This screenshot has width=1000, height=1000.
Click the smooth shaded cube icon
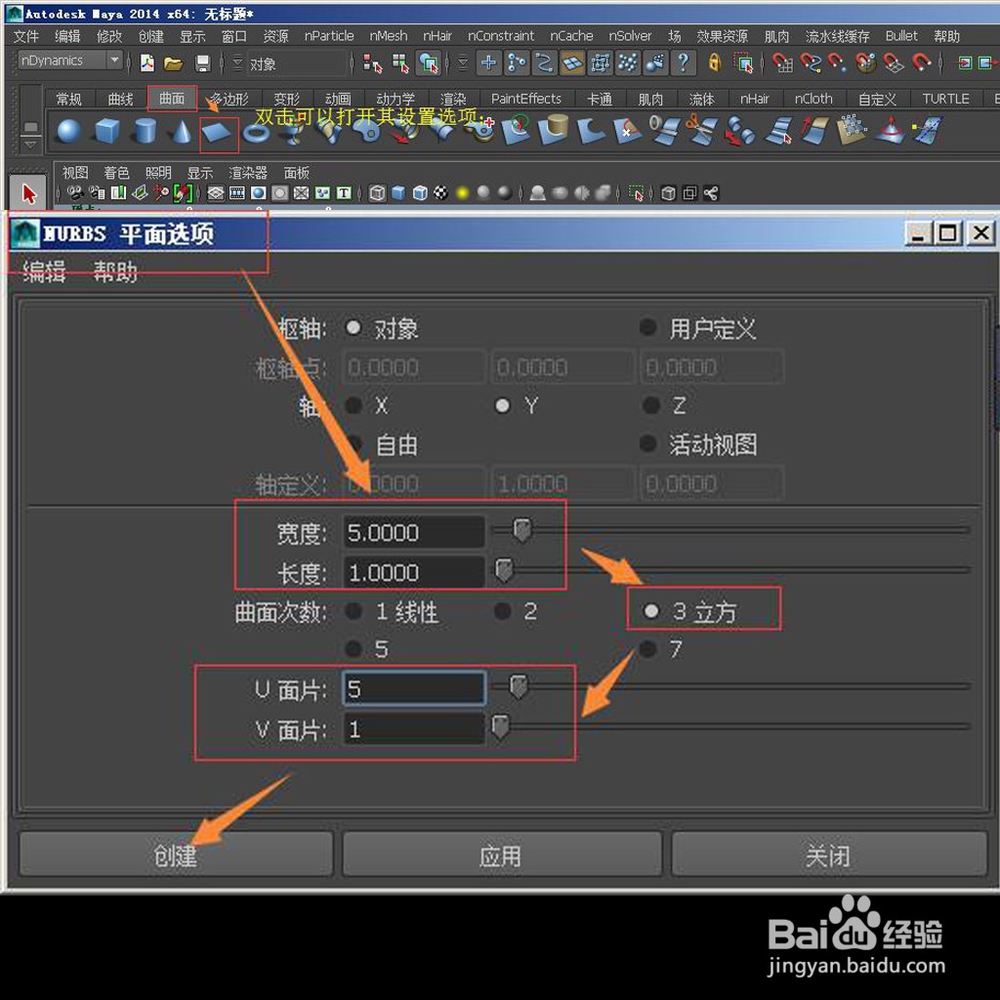coord(399,193)
